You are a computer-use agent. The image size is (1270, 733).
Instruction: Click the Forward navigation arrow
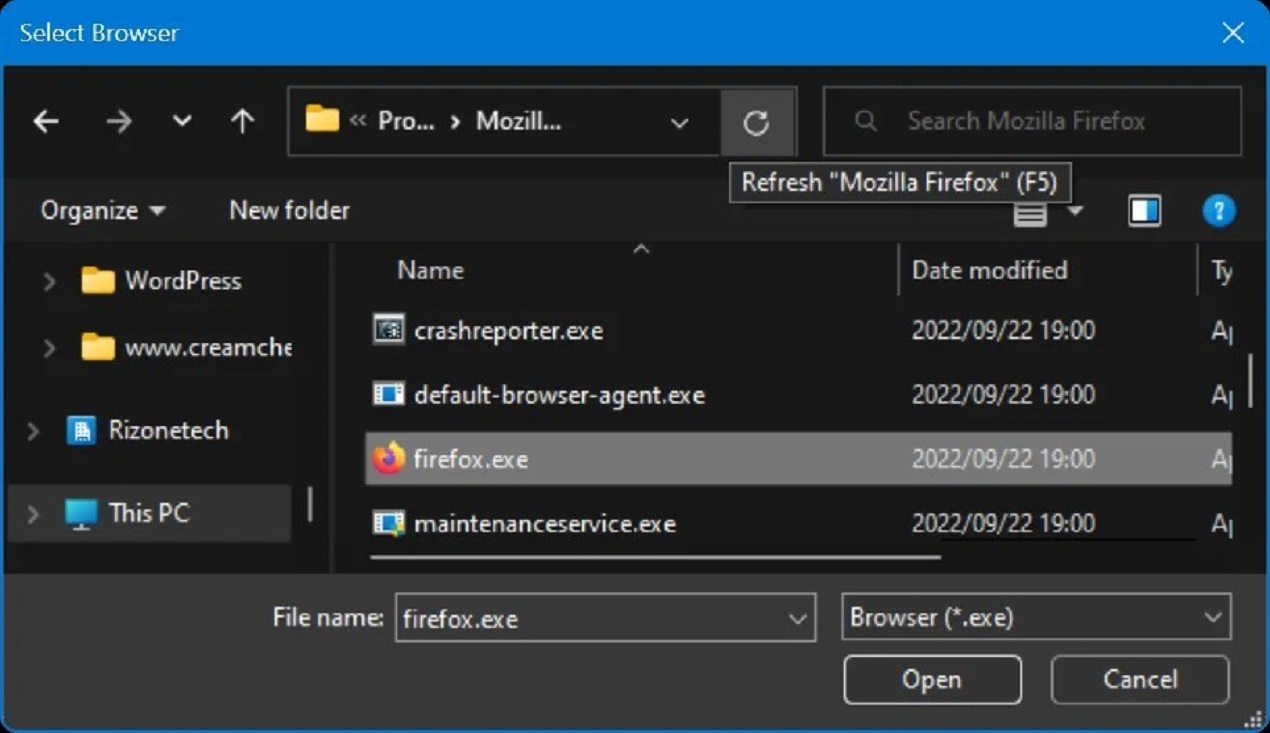119,122
